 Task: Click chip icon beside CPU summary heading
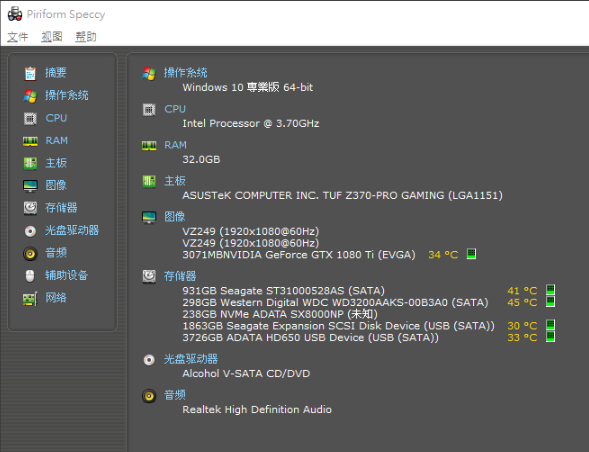(149, 110)
